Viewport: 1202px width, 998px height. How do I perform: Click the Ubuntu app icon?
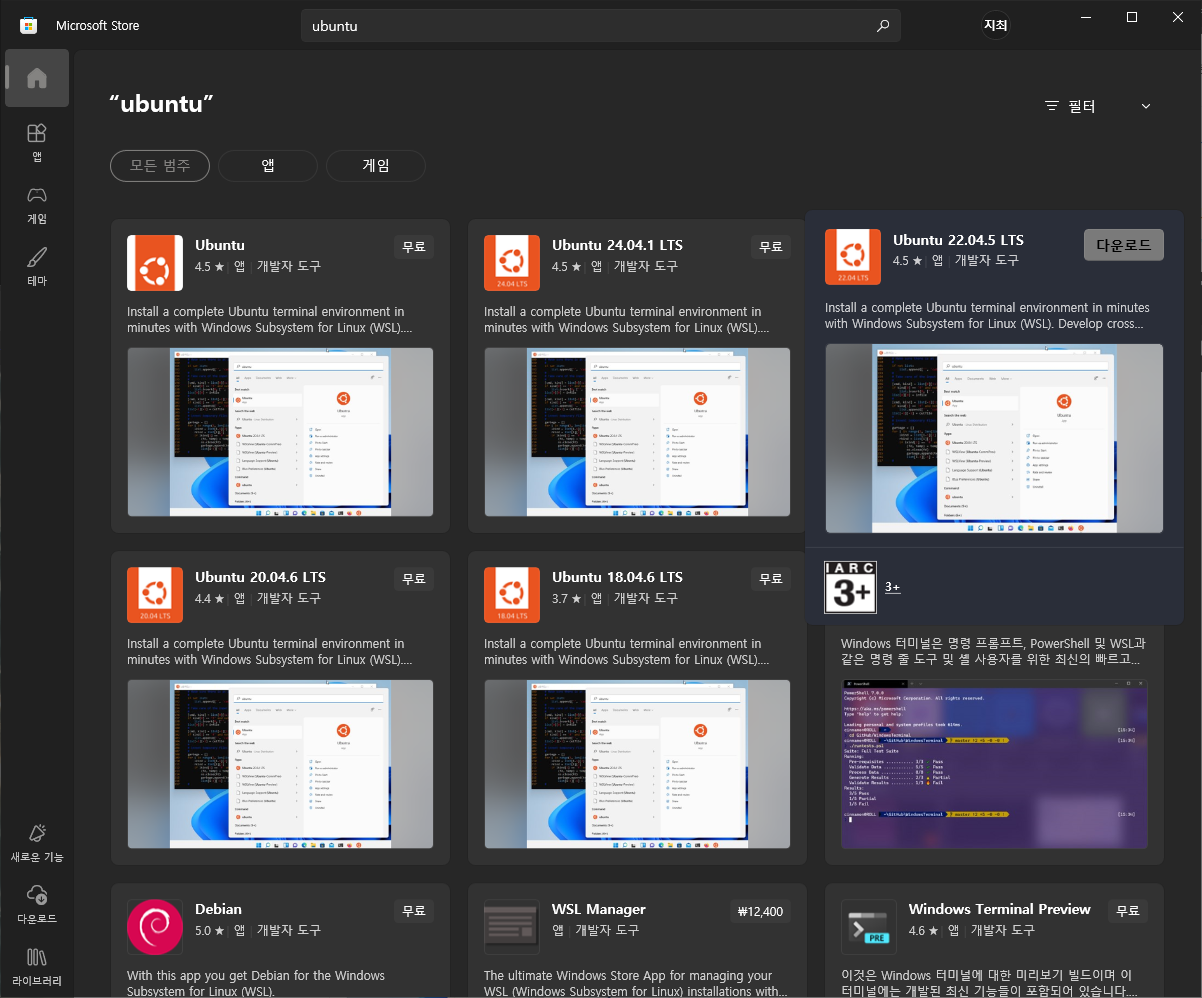(x=155, y=263)
